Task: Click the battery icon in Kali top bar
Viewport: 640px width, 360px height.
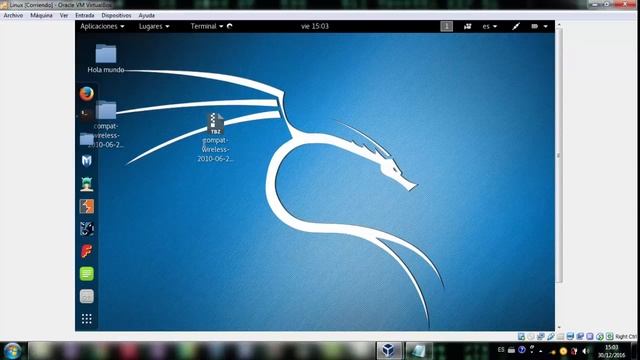Action: tap(534, 26)
